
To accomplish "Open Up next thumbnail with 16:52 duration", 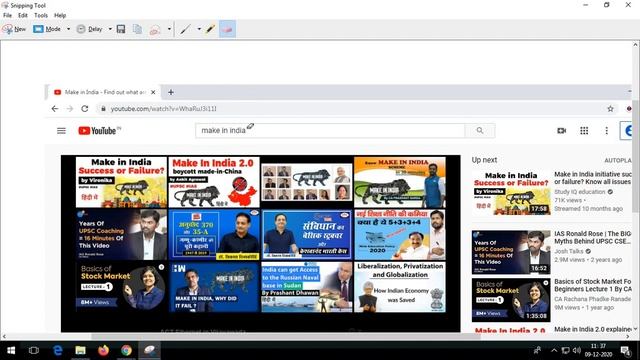I will (511, 252).
